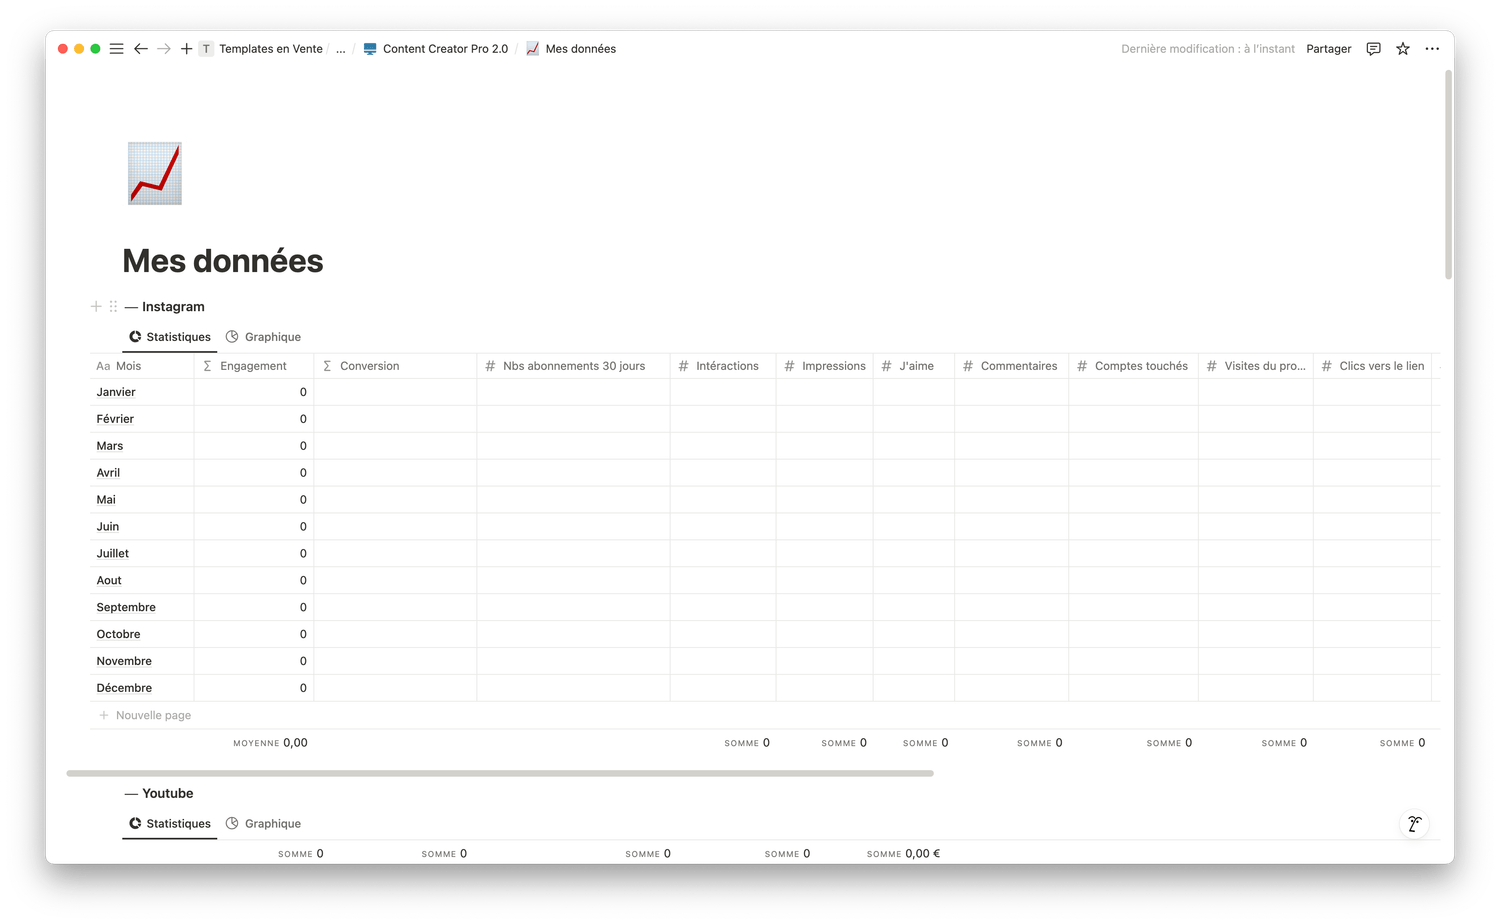Click the Moyenne 0,00 engagement calculation

click(270, 743)
